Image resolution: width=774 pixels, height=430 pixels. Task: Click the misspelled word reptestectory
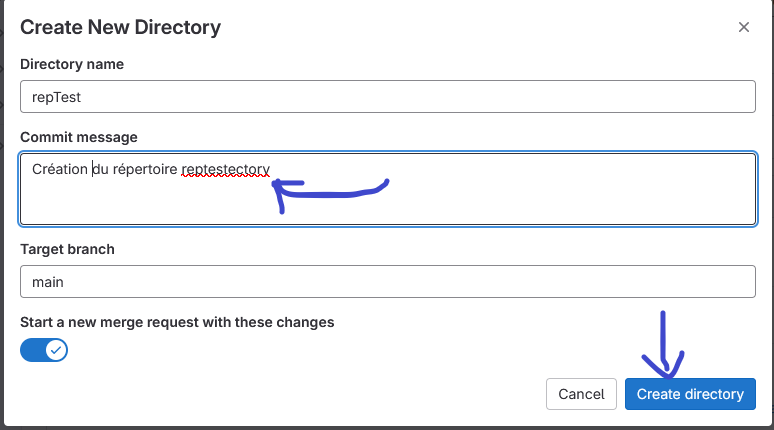point(226,169)
